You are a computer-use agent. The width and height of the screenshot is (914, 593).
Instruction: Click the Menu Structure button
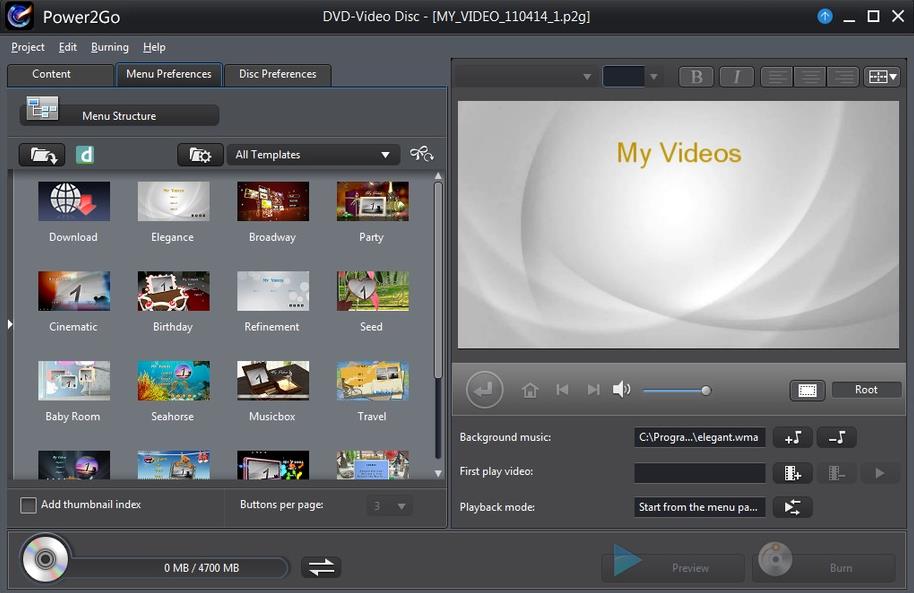[x=119, y=115]
